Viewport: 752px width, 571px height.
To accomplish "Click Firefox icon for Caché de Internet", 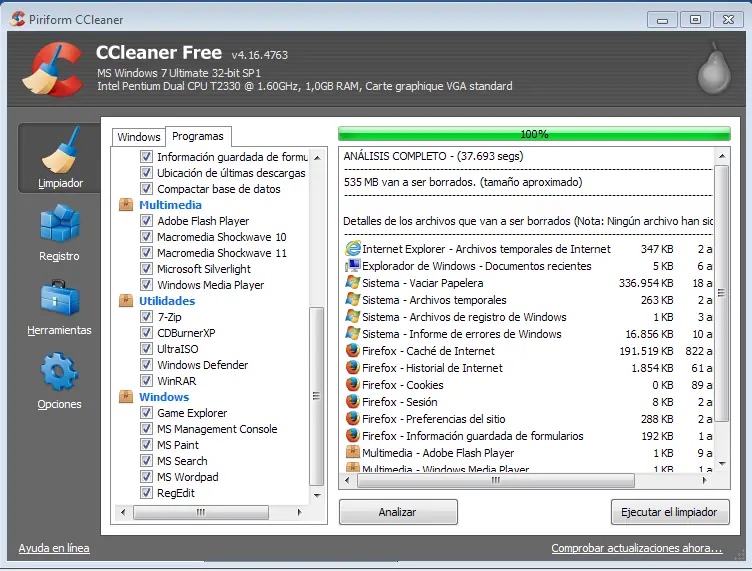I will (x=352, y=350).
